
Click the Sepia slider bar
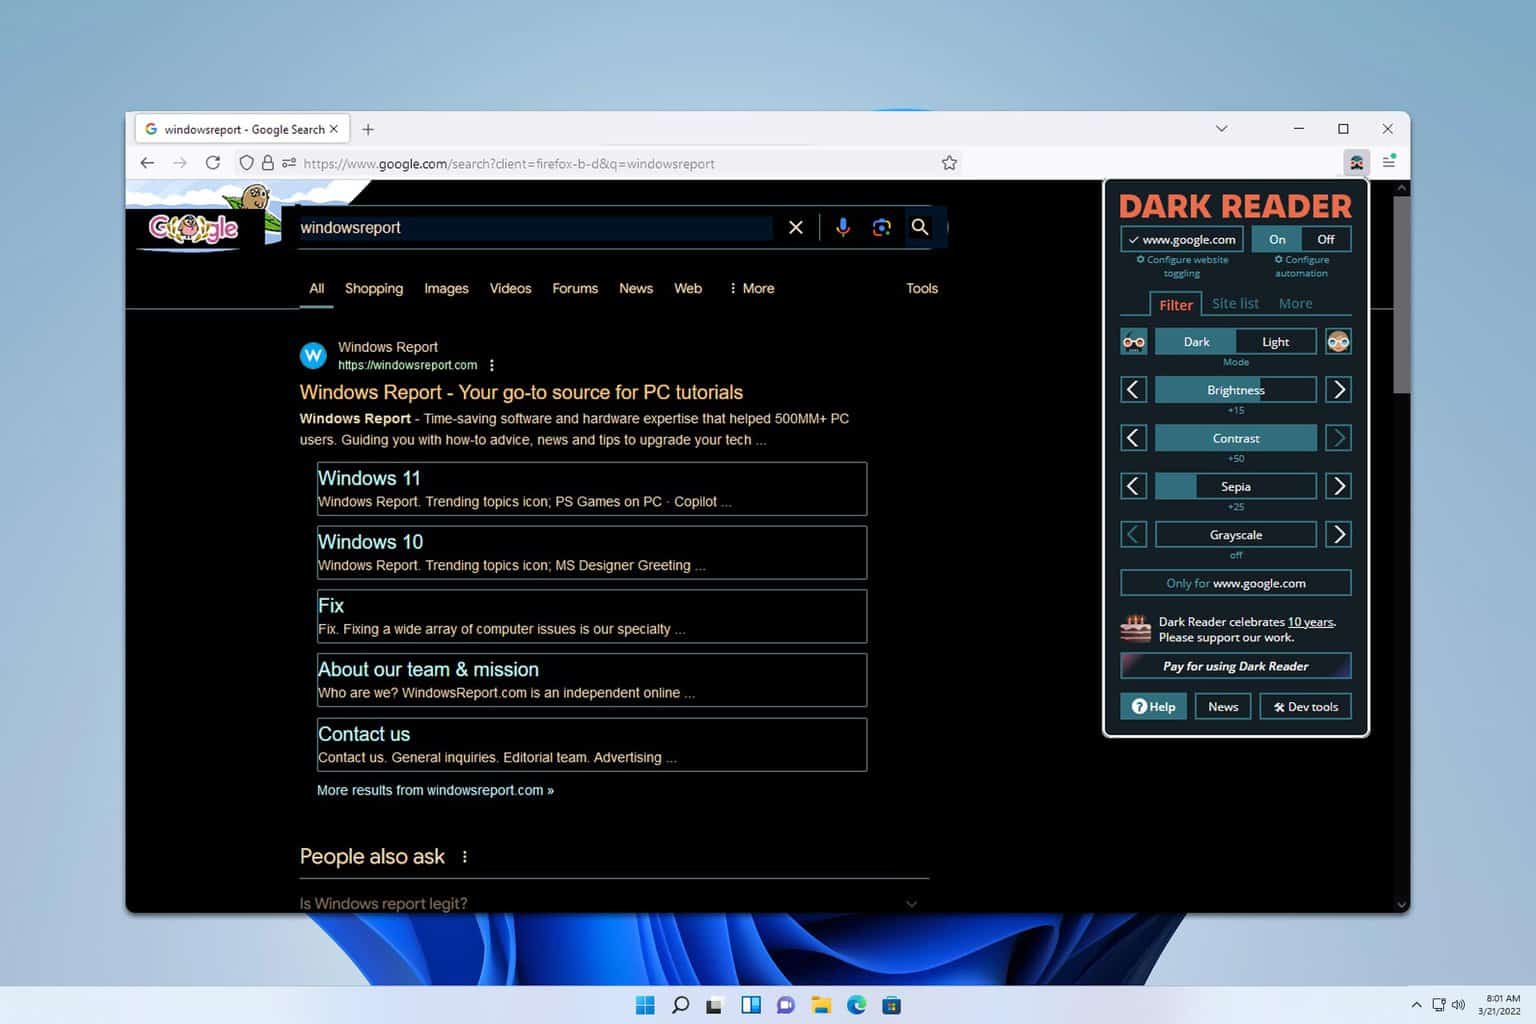[x=1236, y=486]
